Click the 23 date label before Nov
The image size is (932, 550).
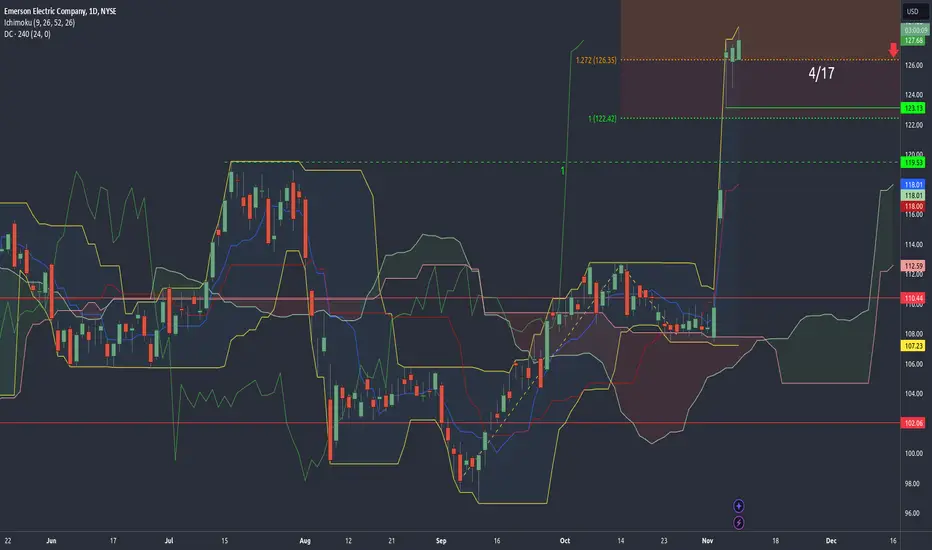pos(664,540)
